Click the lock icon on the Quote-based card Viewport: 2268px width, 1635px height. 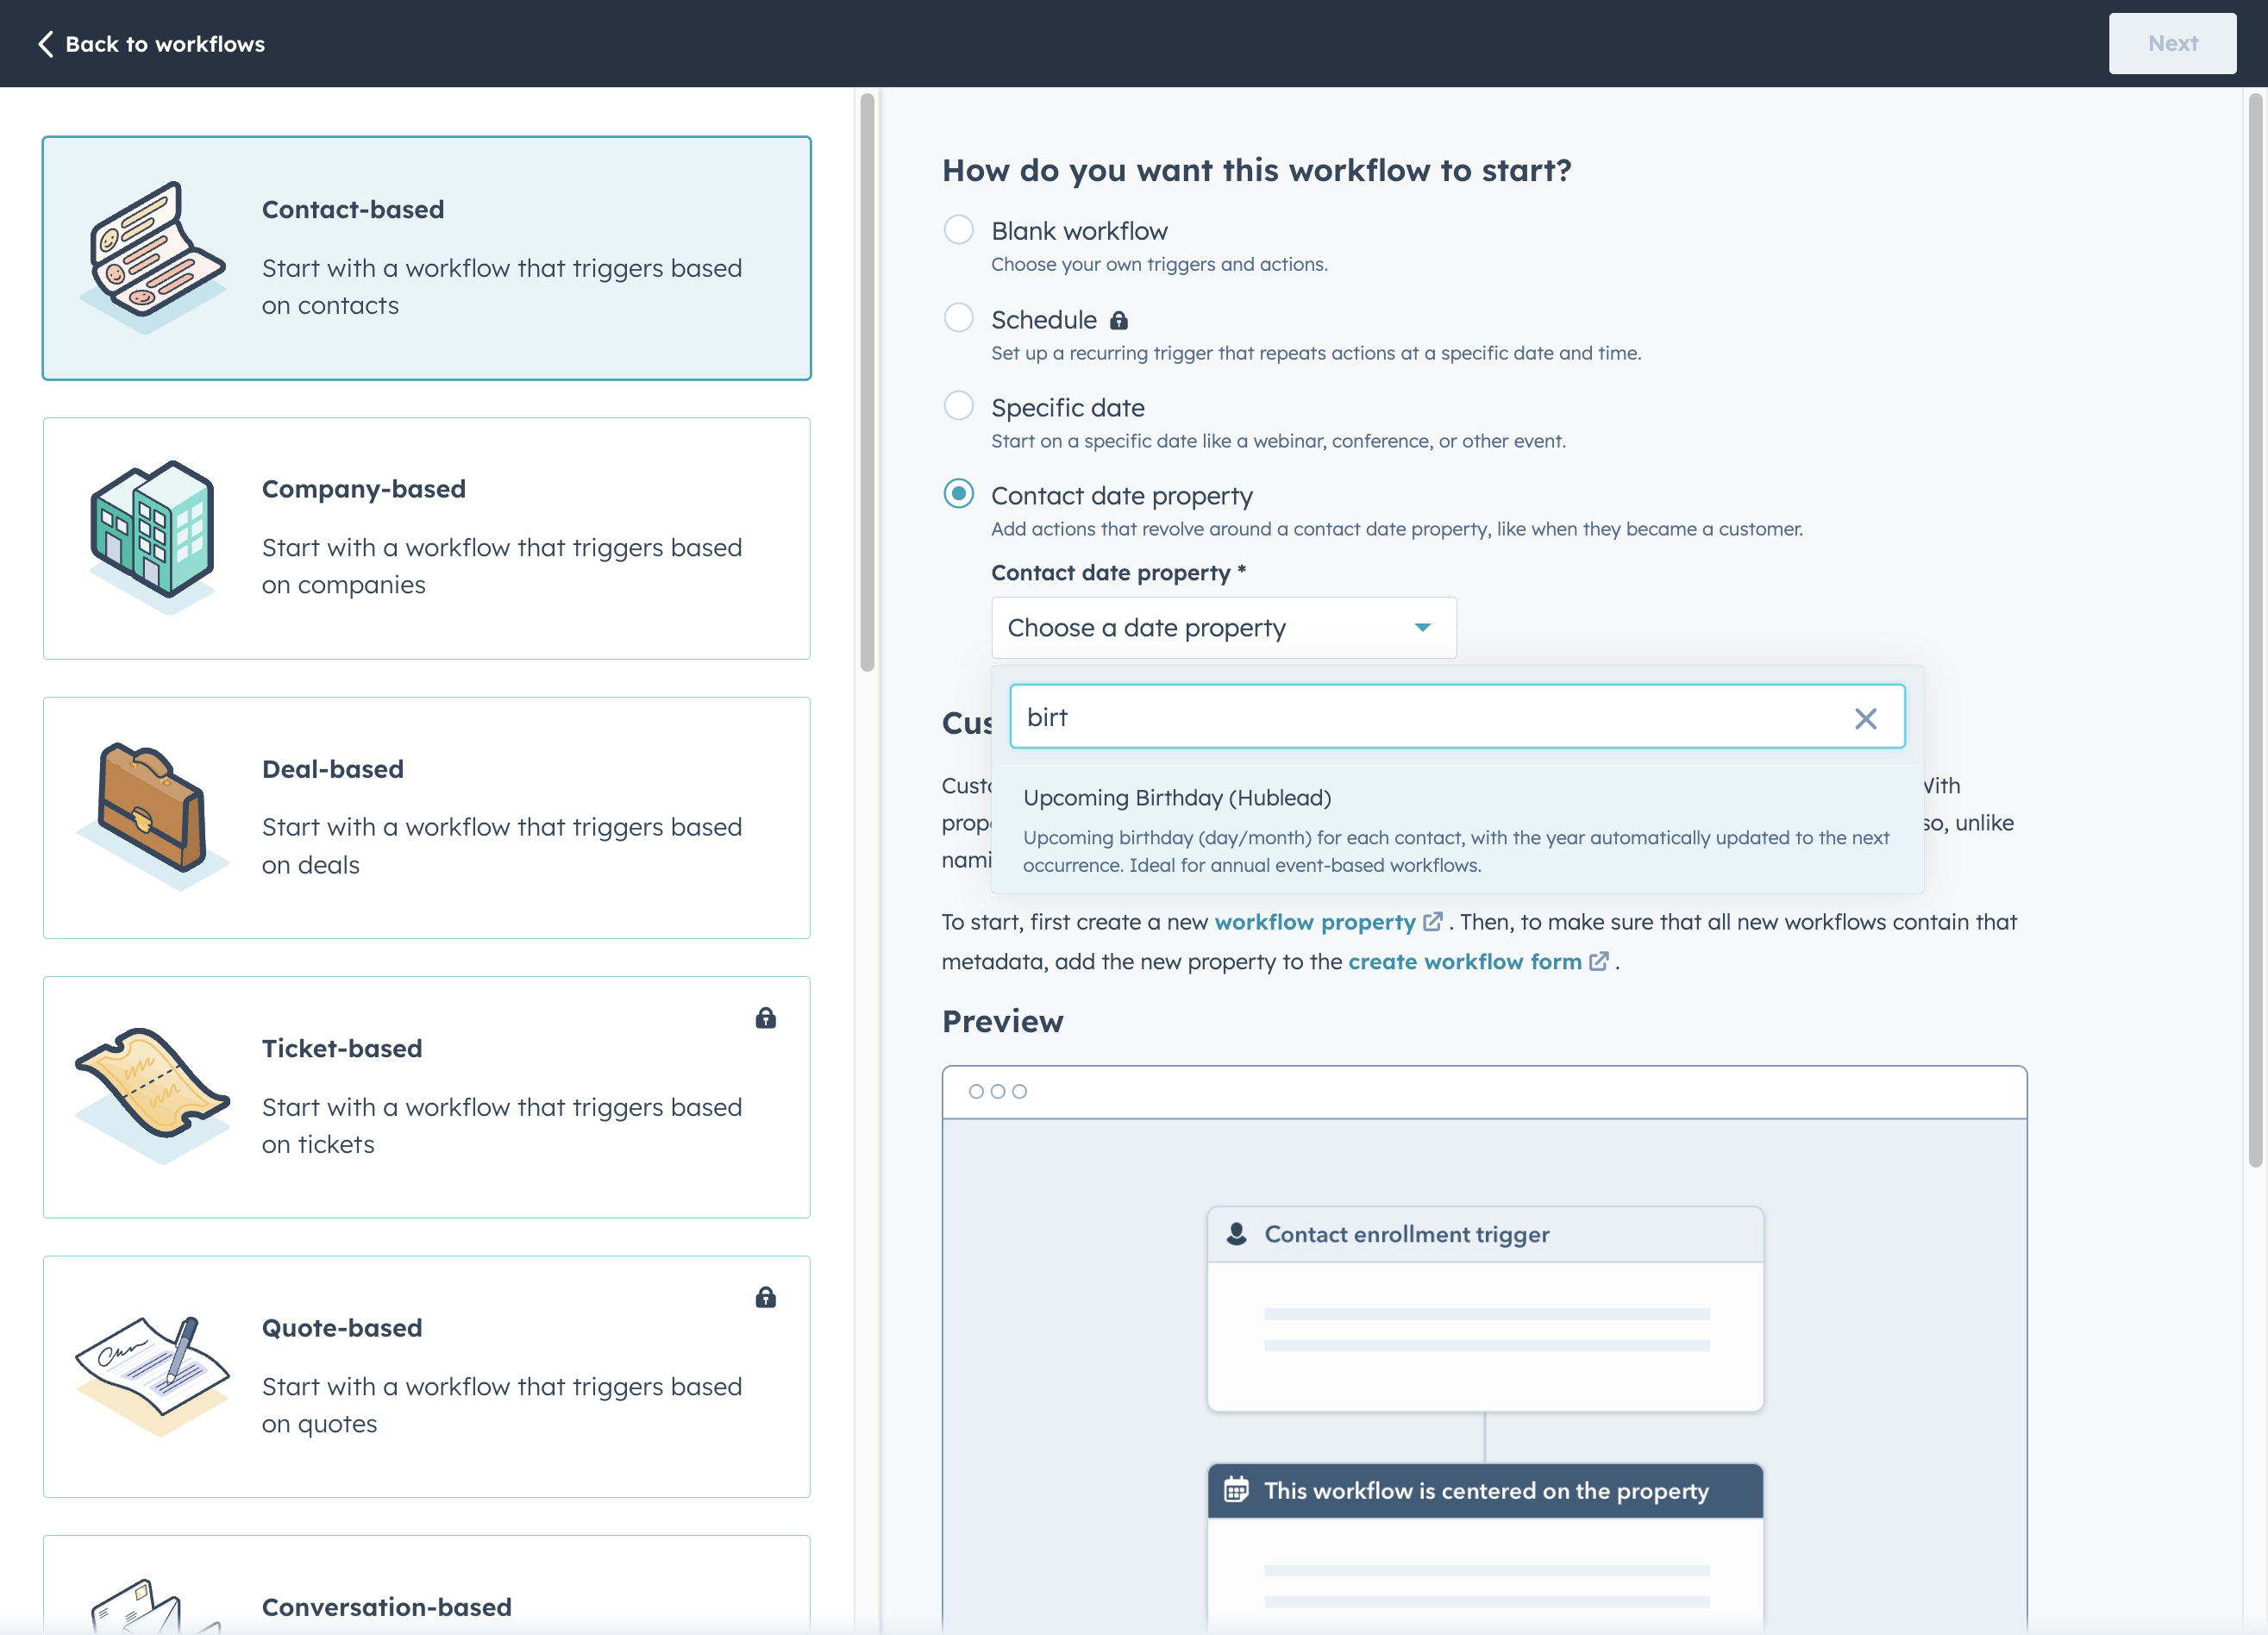point(765,1297)
